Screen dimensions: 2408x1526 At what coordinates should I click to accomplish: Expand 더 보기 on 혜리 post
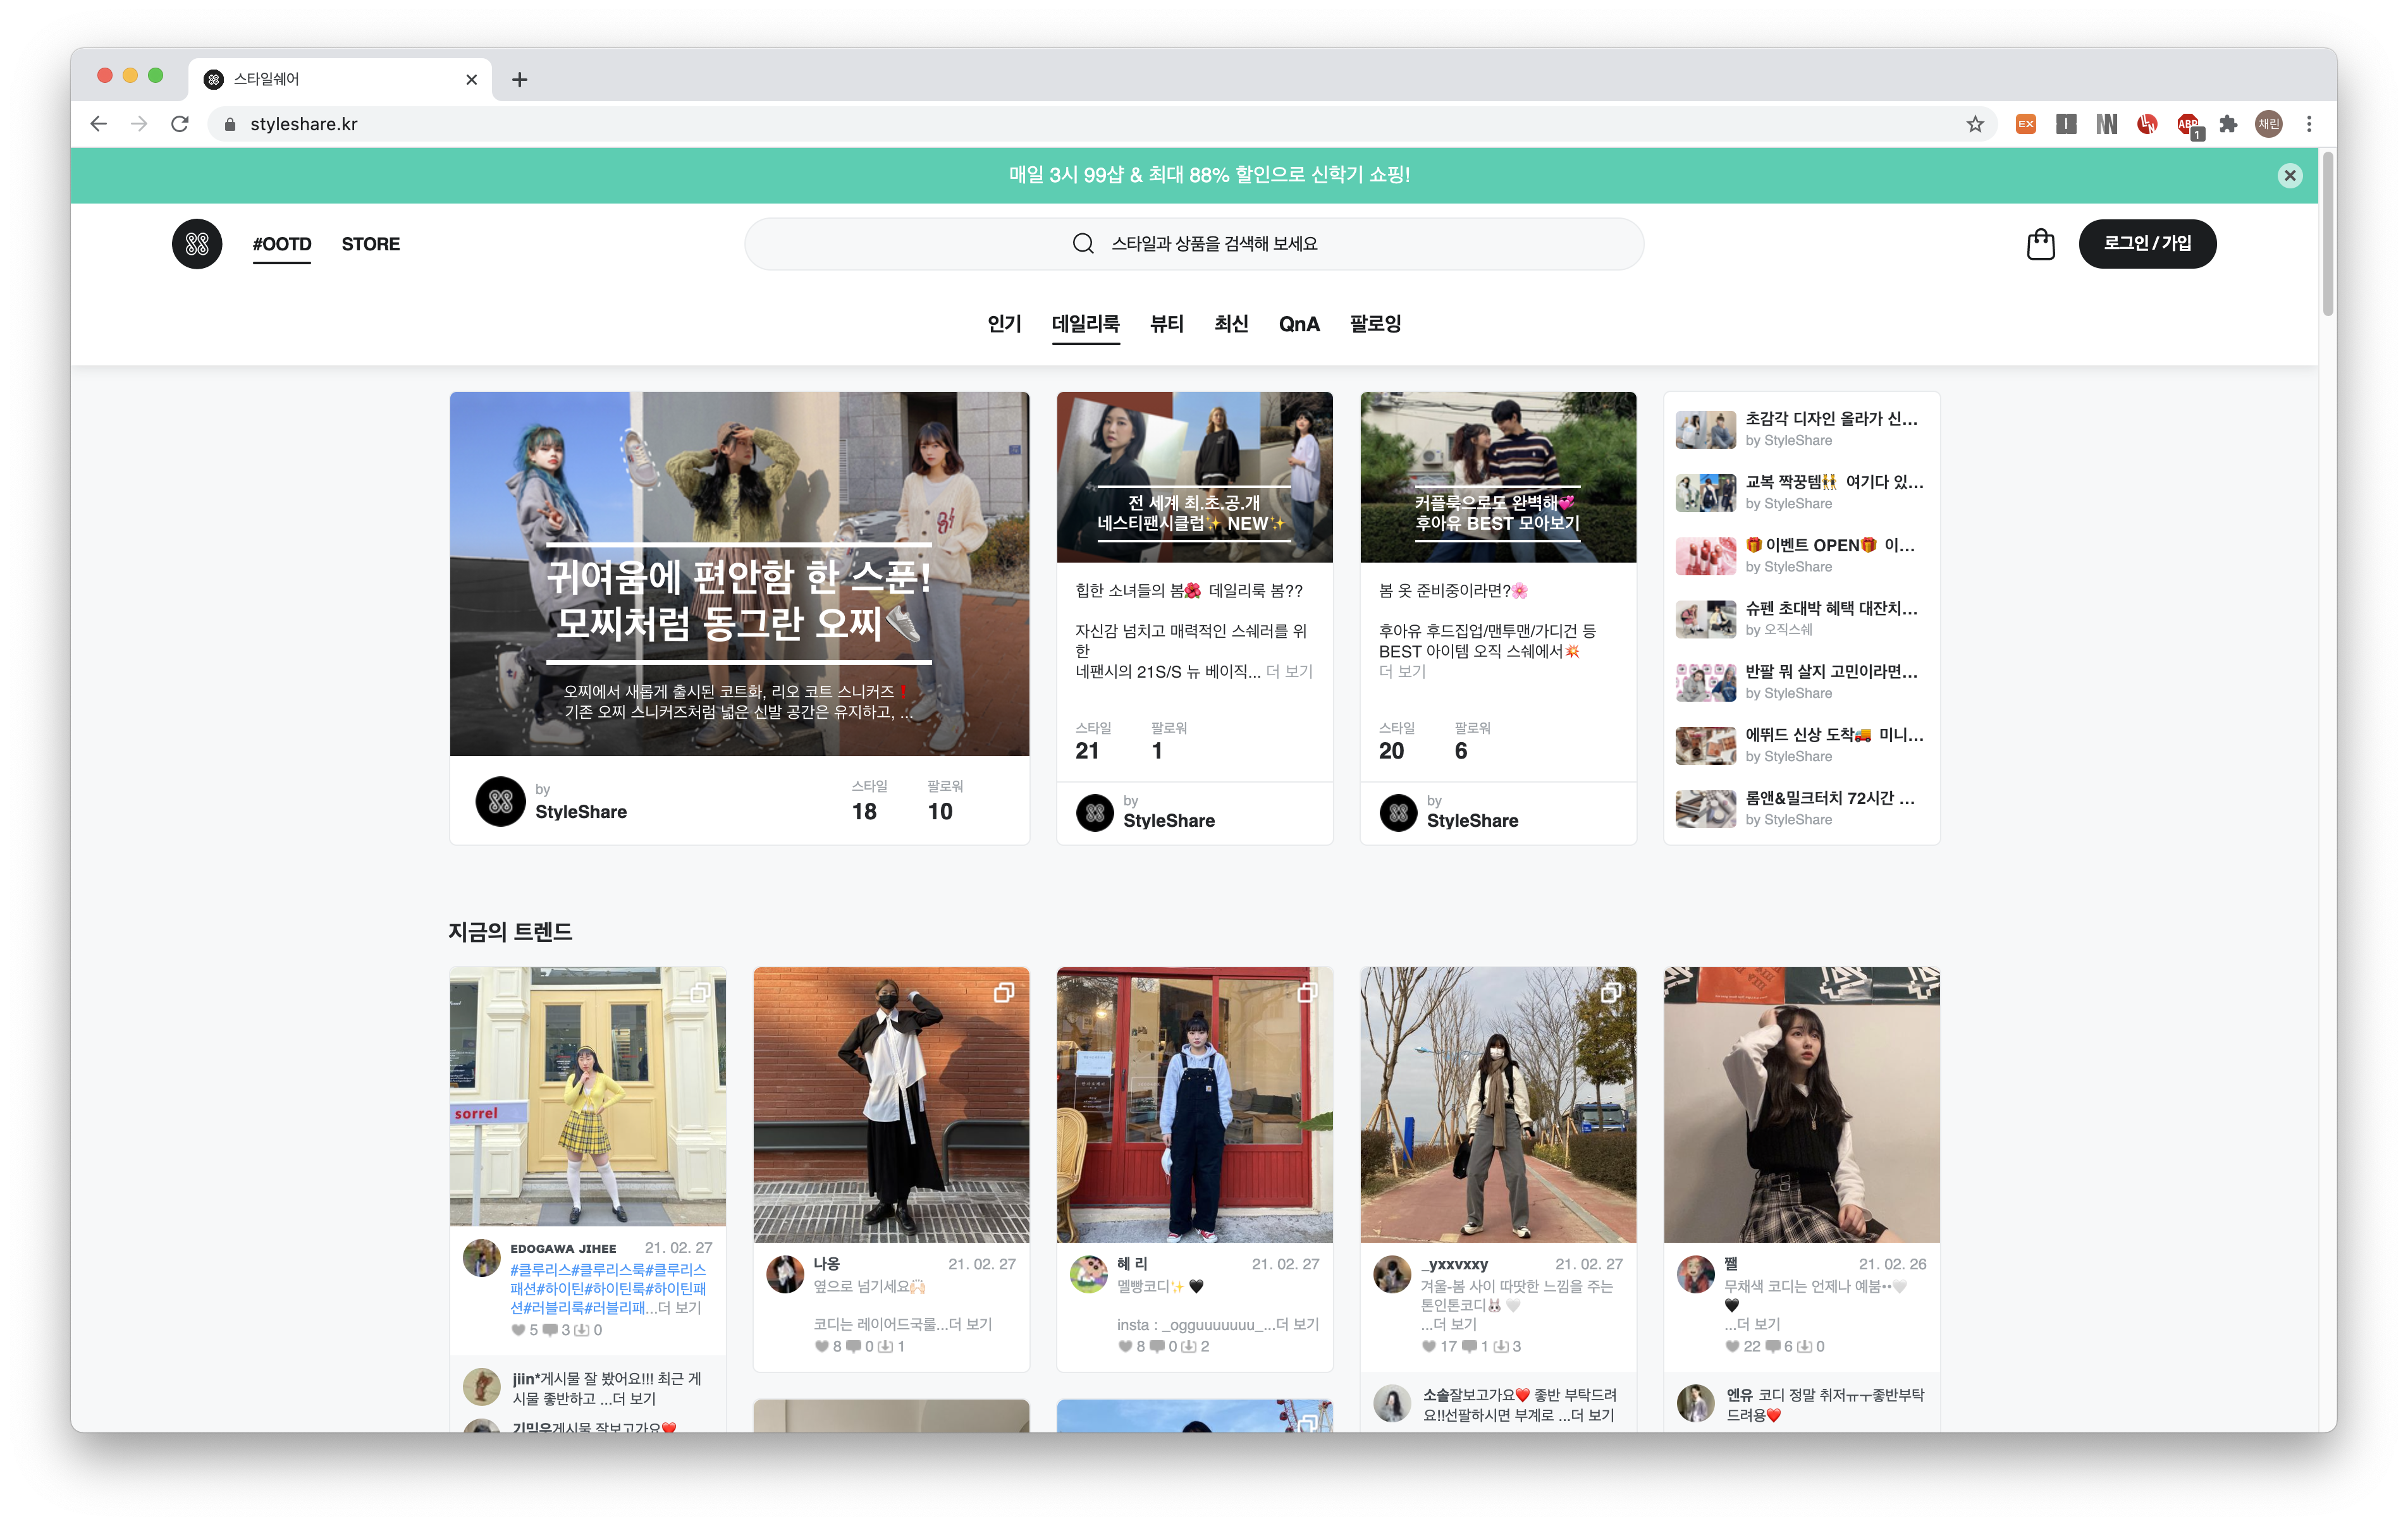click(1298, 1324)
